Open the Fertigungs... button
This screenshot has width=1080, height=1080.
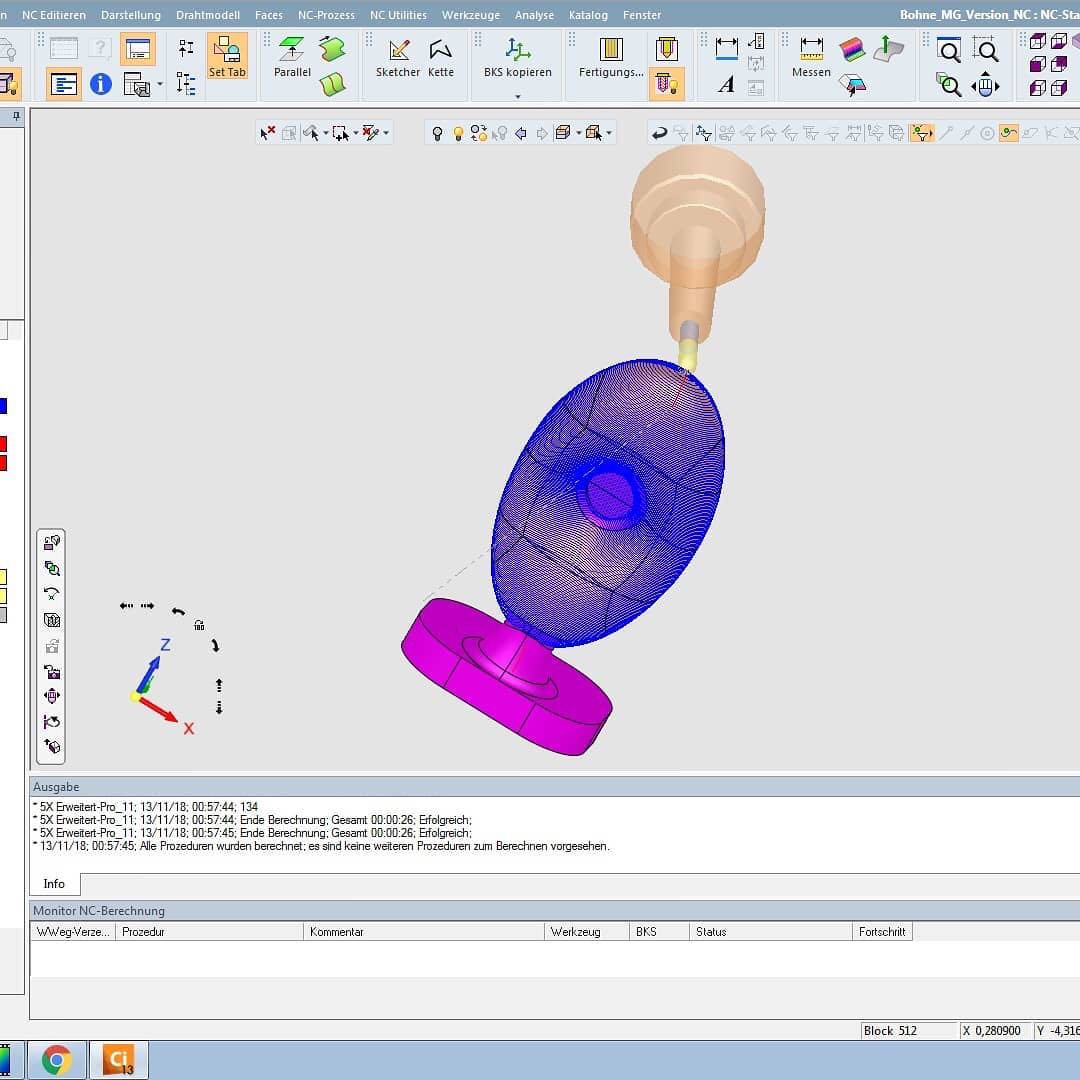coord(611,58)
